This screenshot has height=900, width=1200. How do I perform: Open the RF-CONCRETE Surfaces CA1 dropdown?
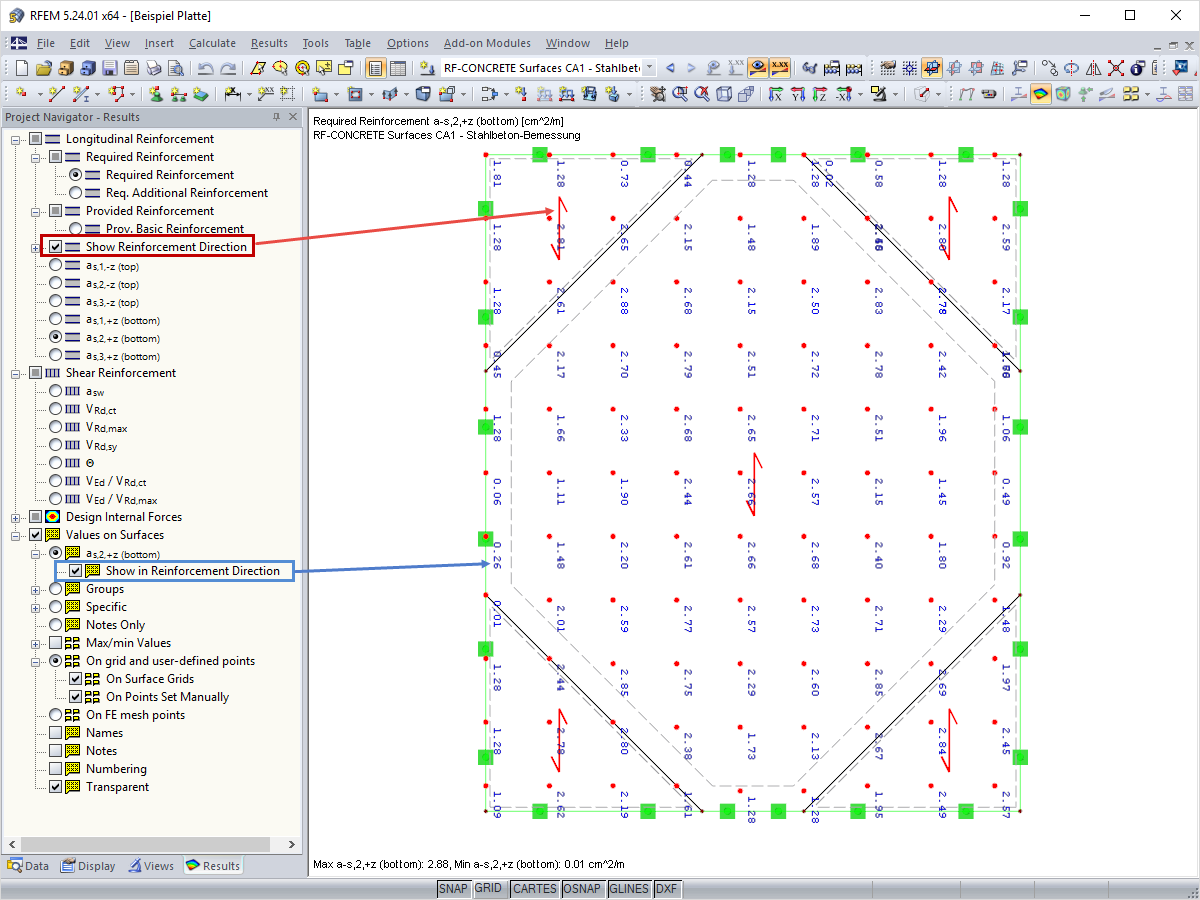(x=648, y=68)
